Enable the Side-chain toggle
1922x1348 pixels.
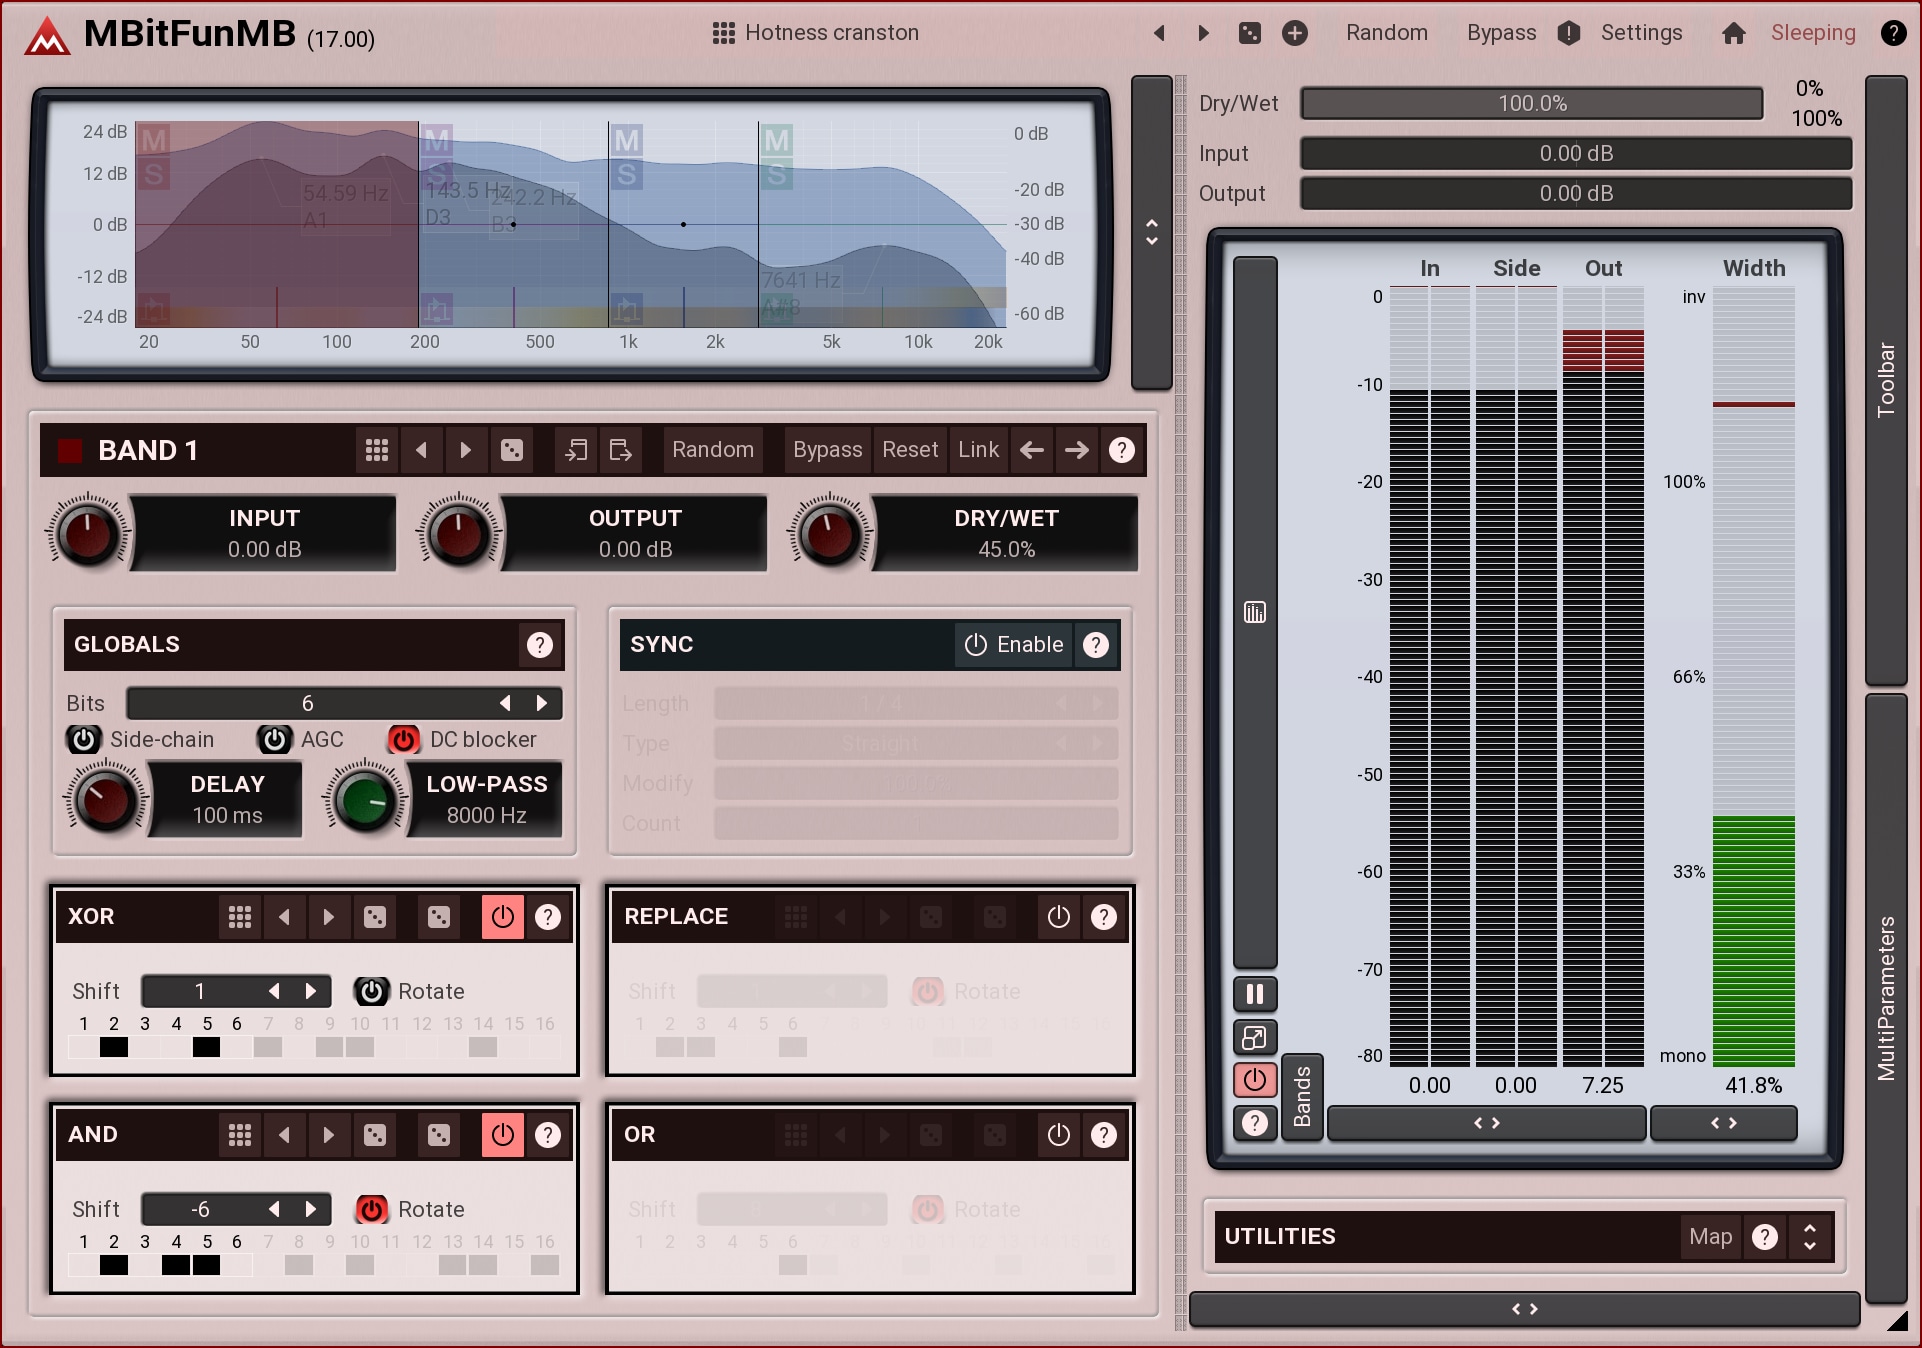pyautogui.click(x=84, y=739)
